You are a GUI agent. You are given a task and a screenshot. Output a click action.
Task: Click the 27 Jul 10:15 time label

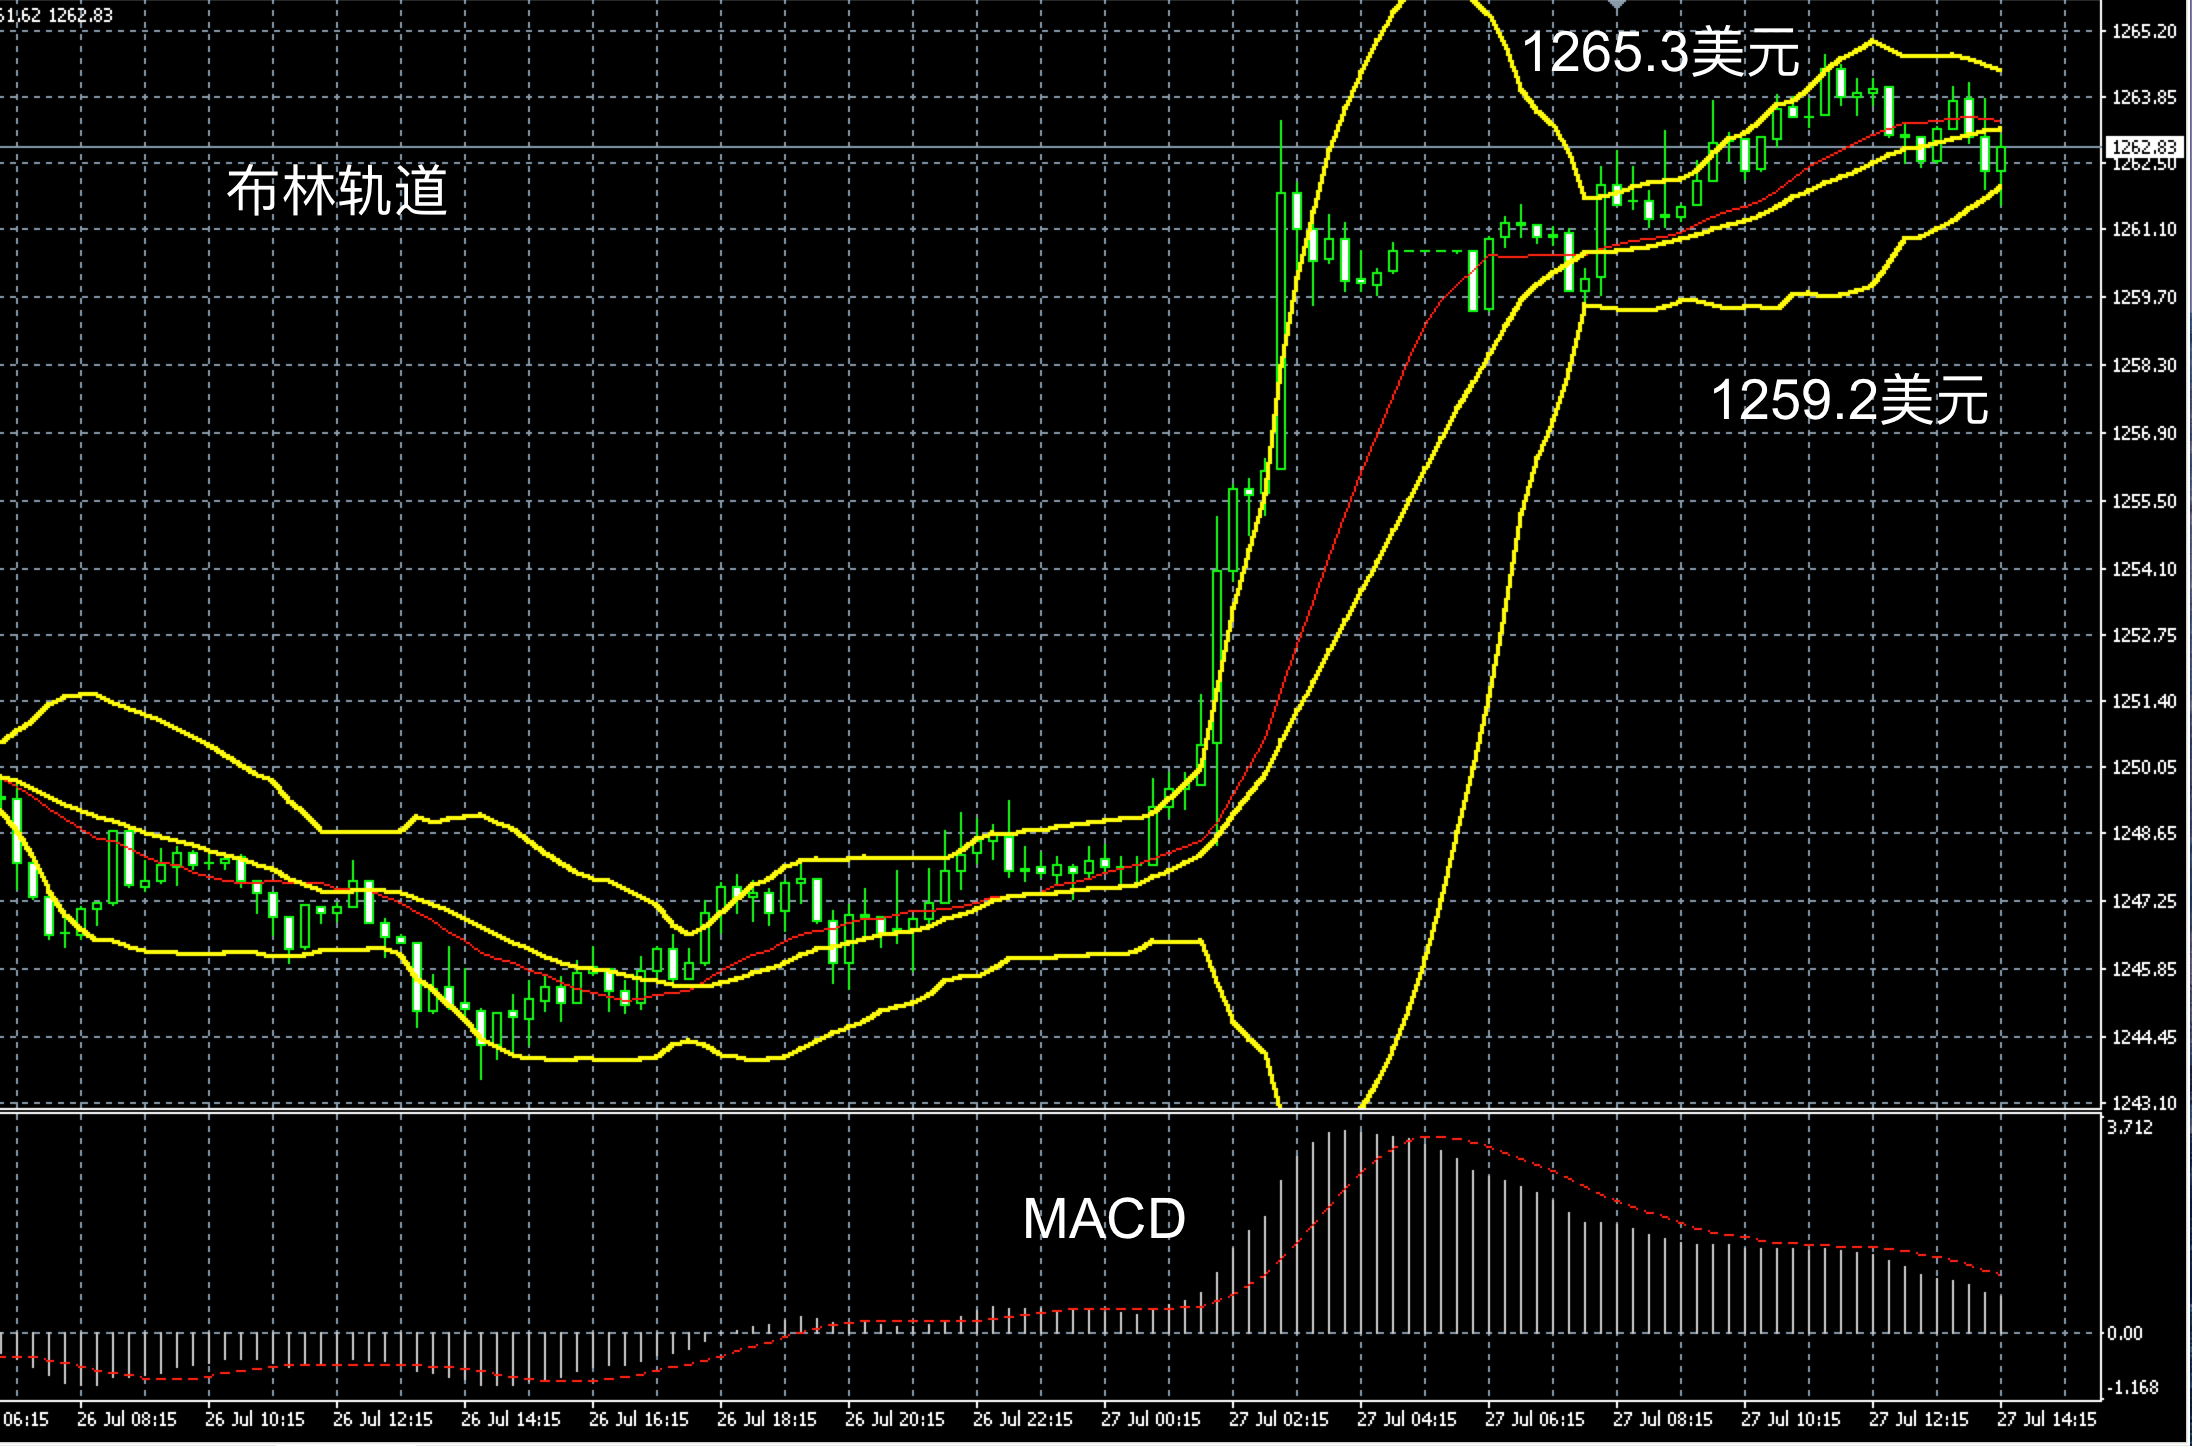[1791, 1419]
